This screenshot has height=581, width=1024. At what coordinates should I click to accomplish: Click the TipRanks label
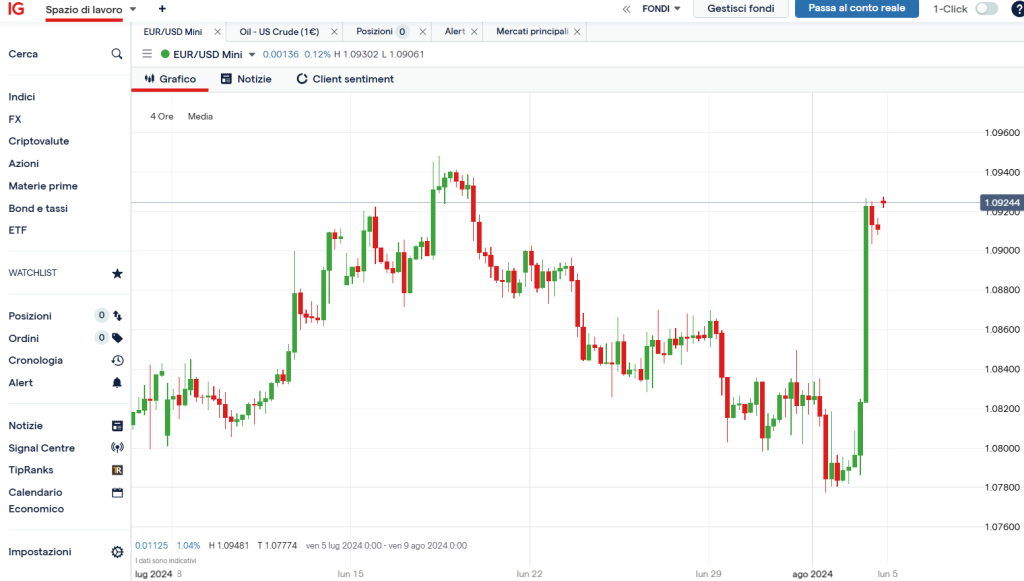[31, 470]
